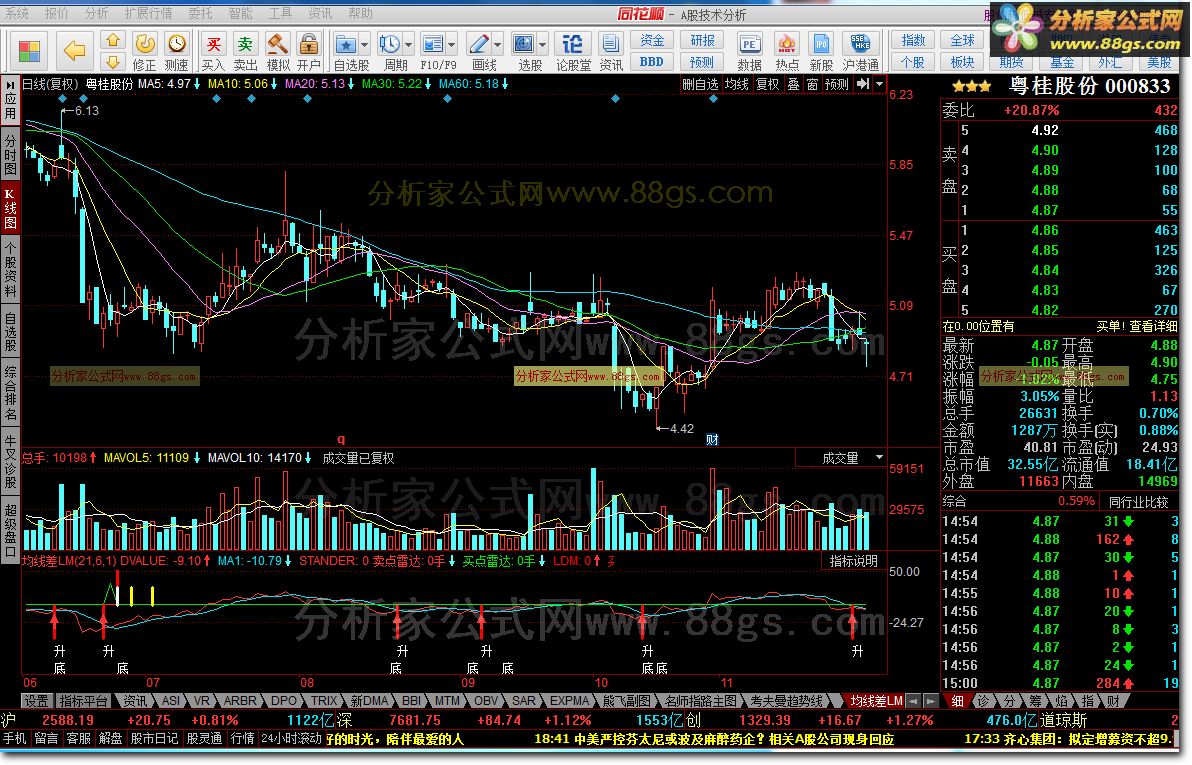Expand the 画线 drawing dropdown arrow
The height and width of the screenshot is (765, 1192).
point(498,45)
